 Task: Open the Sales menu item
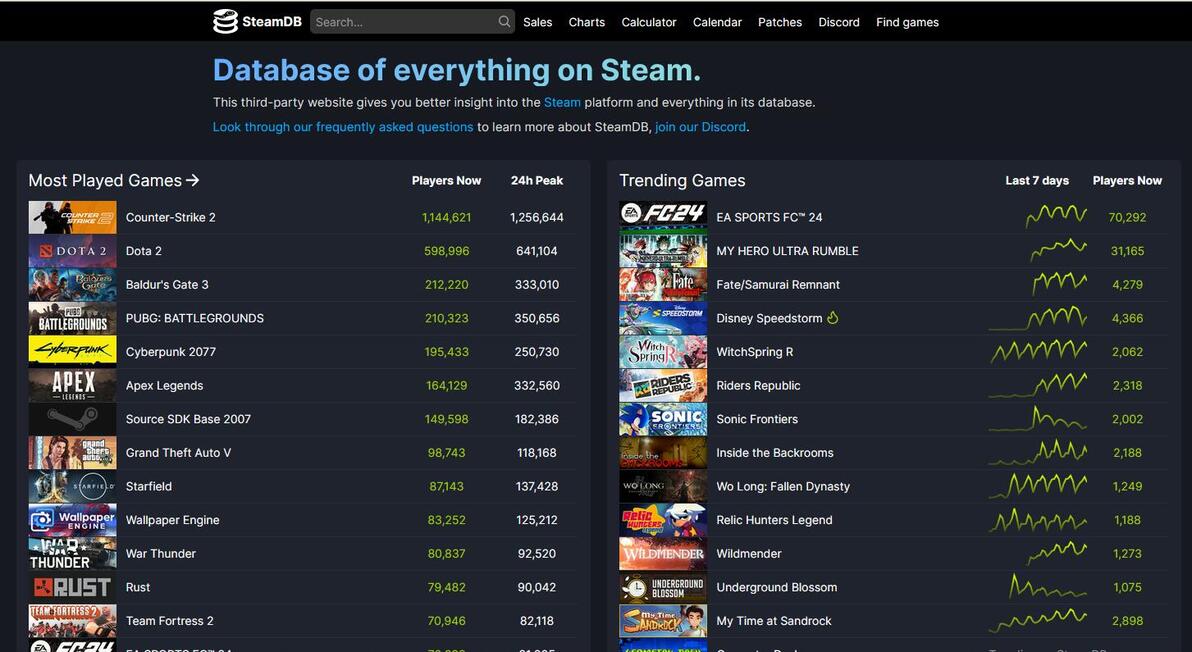tap(537, 22)
